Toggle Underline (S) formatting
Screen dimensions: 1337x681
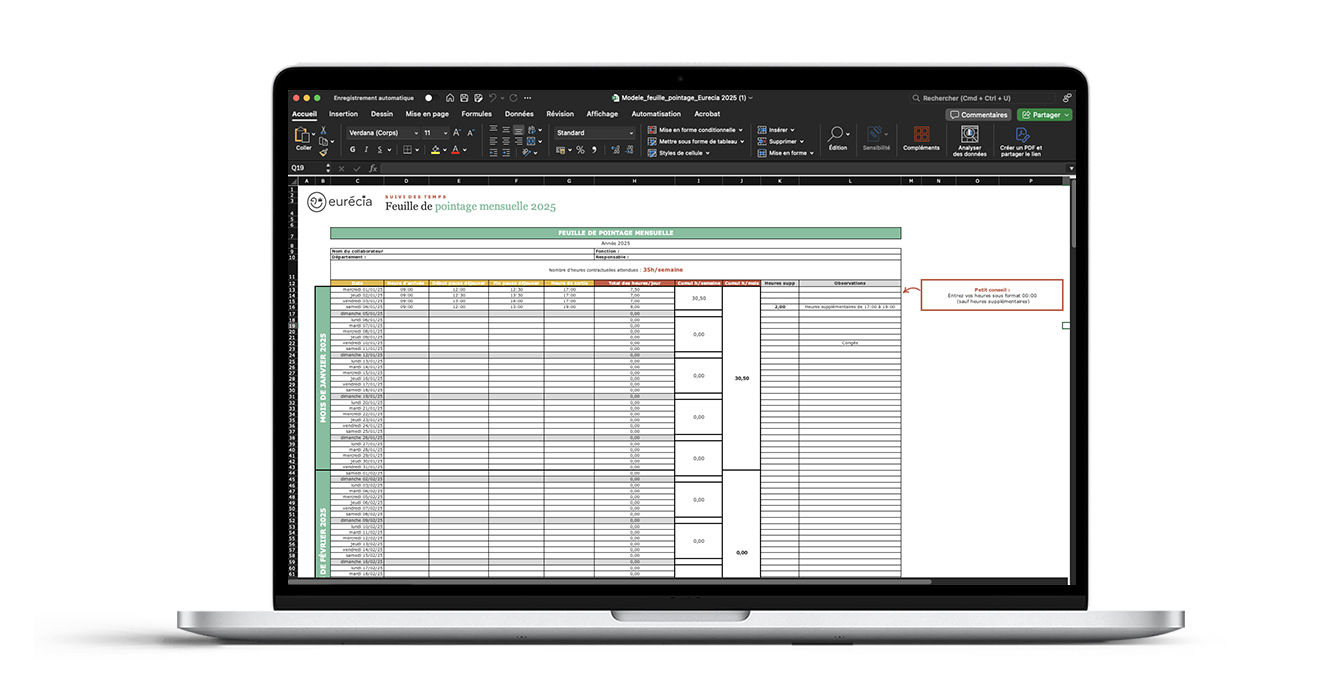tap(380, 150)
